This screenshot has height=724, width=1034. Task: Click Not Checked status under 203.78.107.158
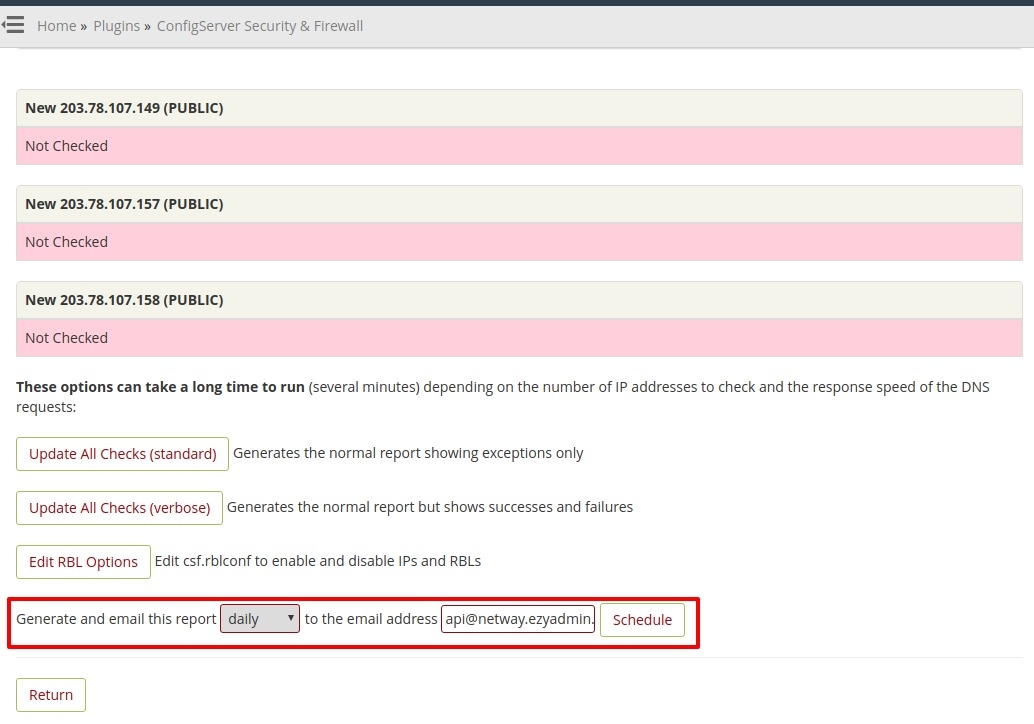(66, 338)
